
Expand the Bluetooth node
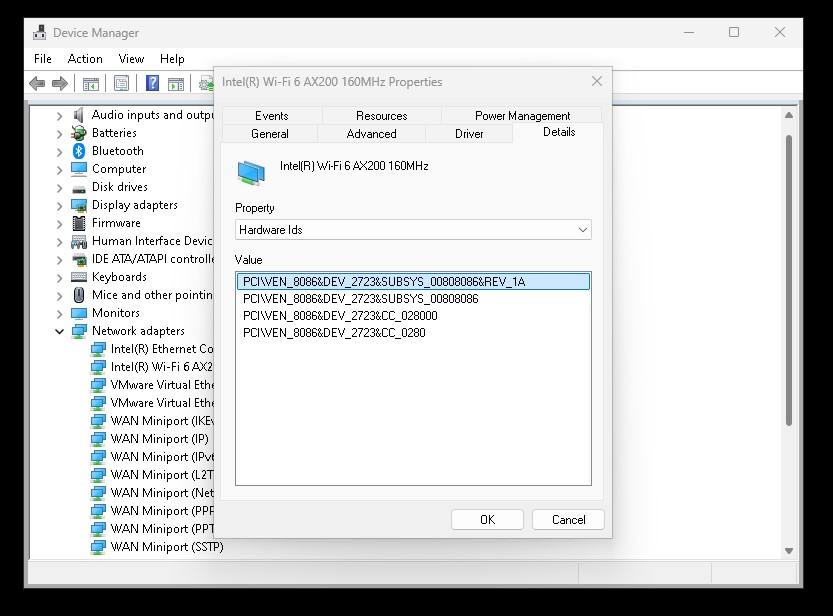[59, 152]
